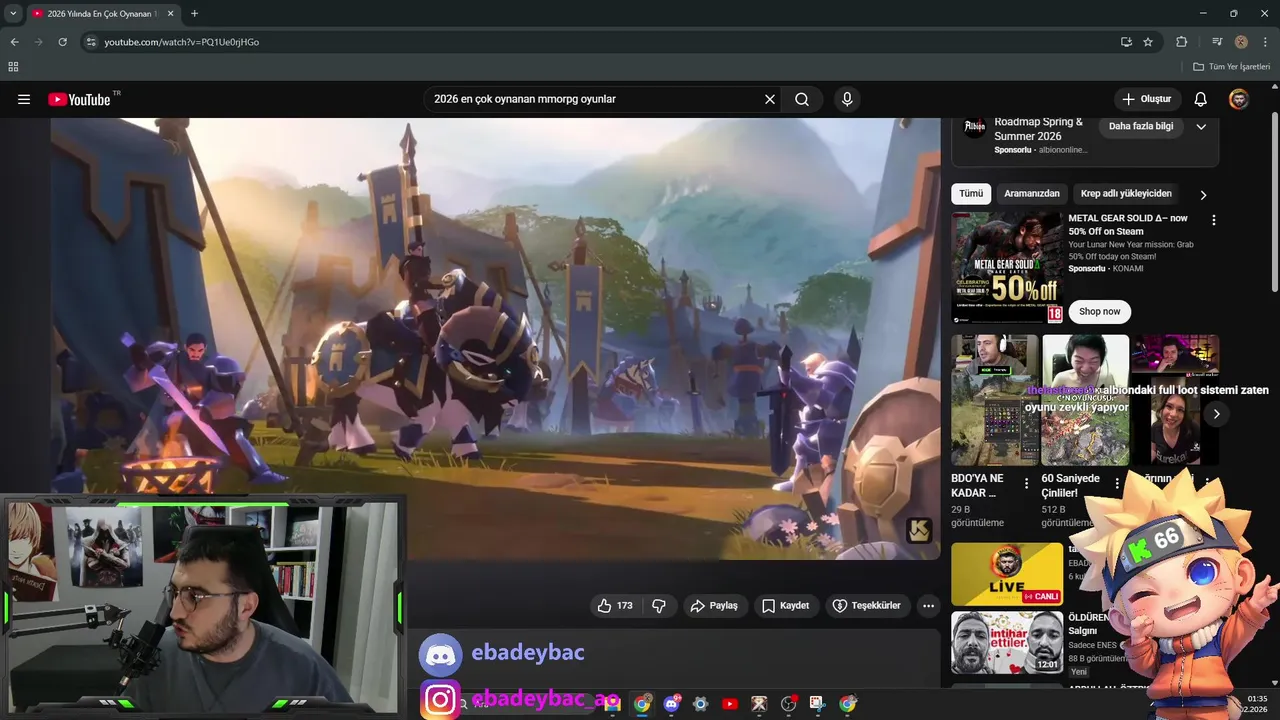Open Snipping Tool from the taskbar
The height and width of the screenshot is (720, 1280).
(817, 704)
